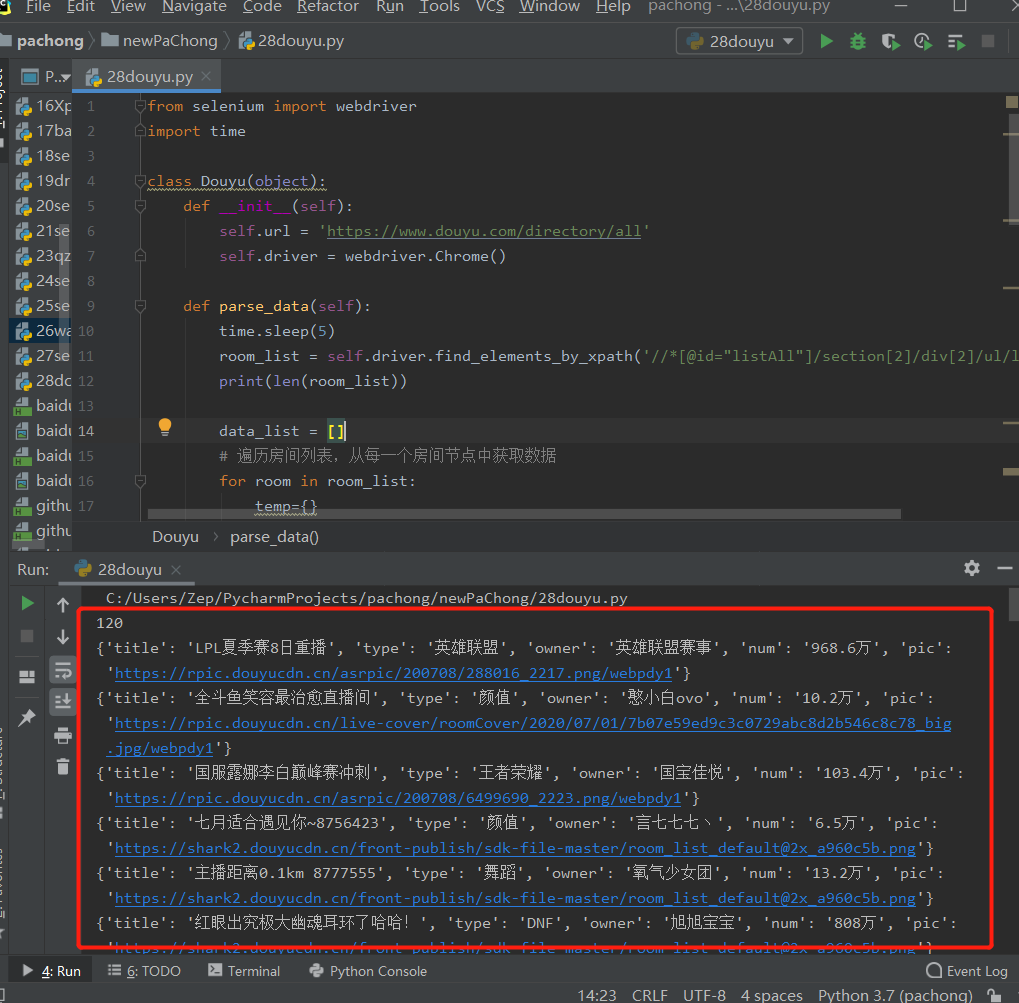Screen dimensions: 1019x1003
Task: Click the Python 3.7 (pachong) interpreter status
Action: tap(895, 995)
